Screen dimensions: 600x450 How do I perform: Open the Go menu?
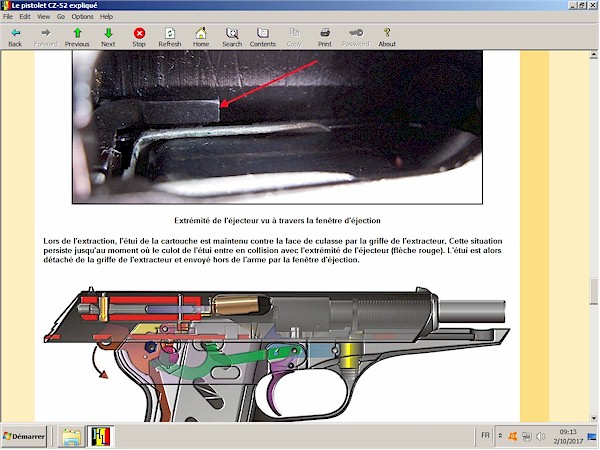click(x=60, y=16)
